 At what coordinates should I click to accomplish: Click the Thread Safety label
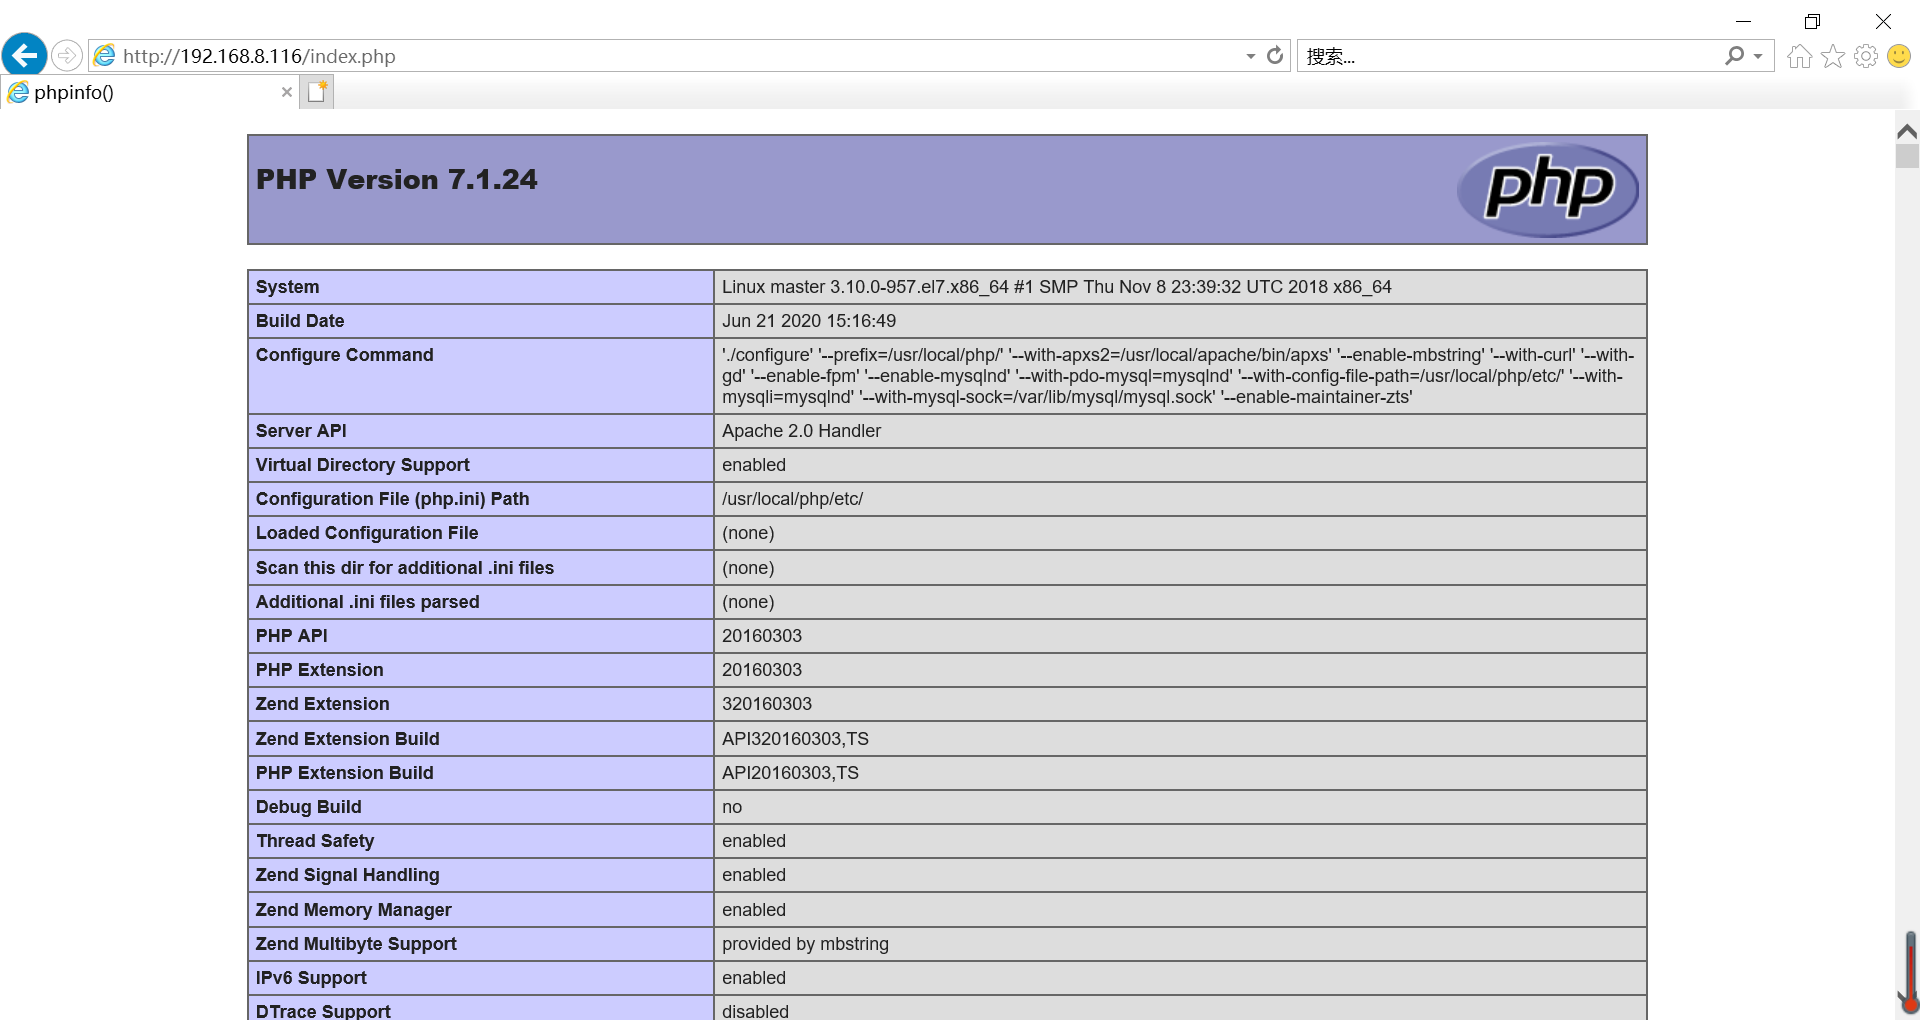tap(315, 841)
